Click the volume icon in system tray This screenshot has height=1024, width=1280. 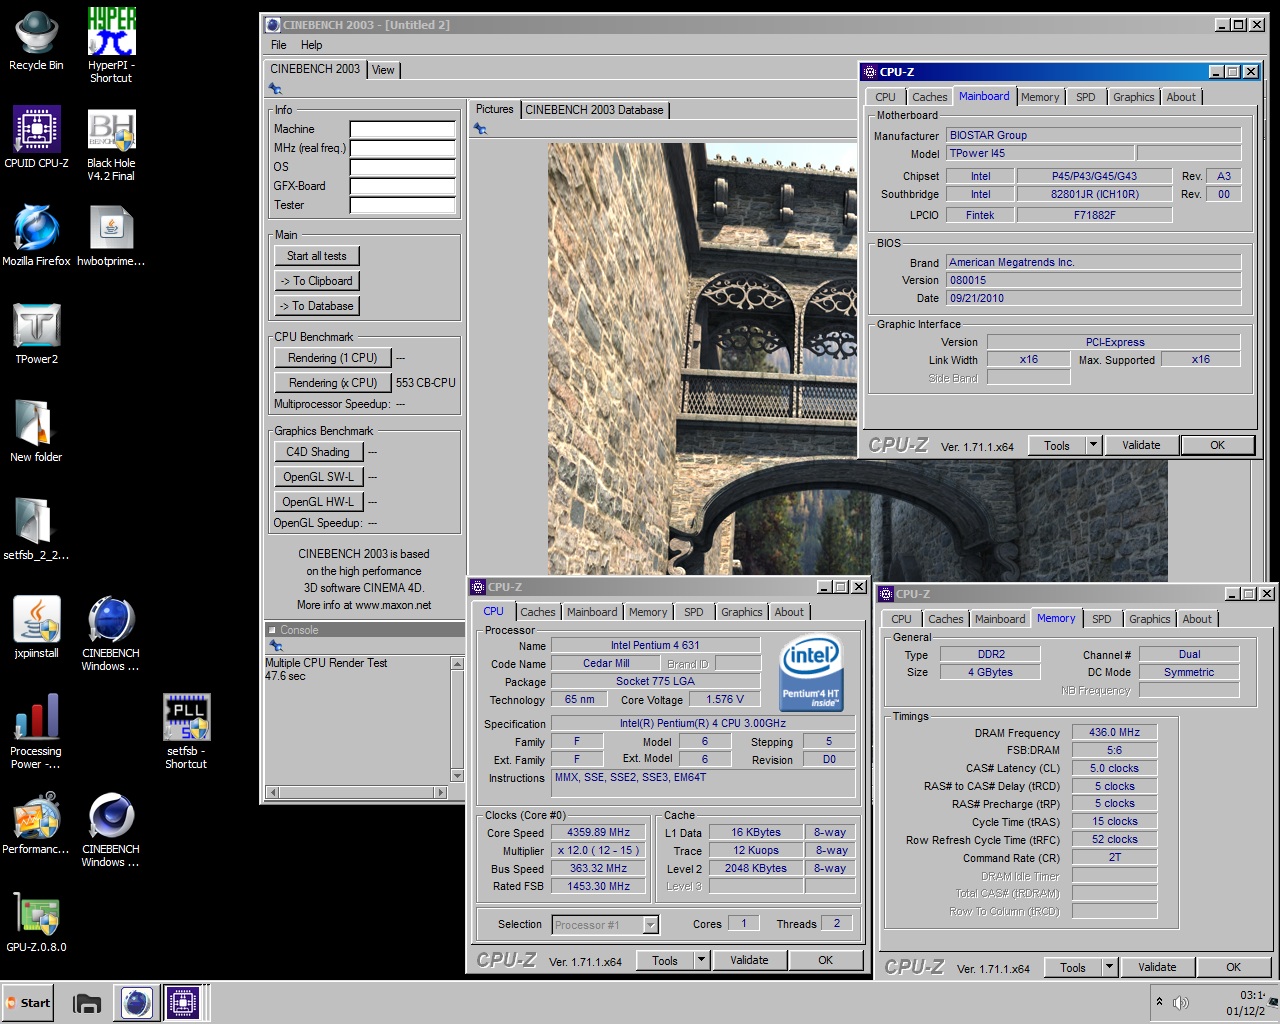click(1181, 1003)
